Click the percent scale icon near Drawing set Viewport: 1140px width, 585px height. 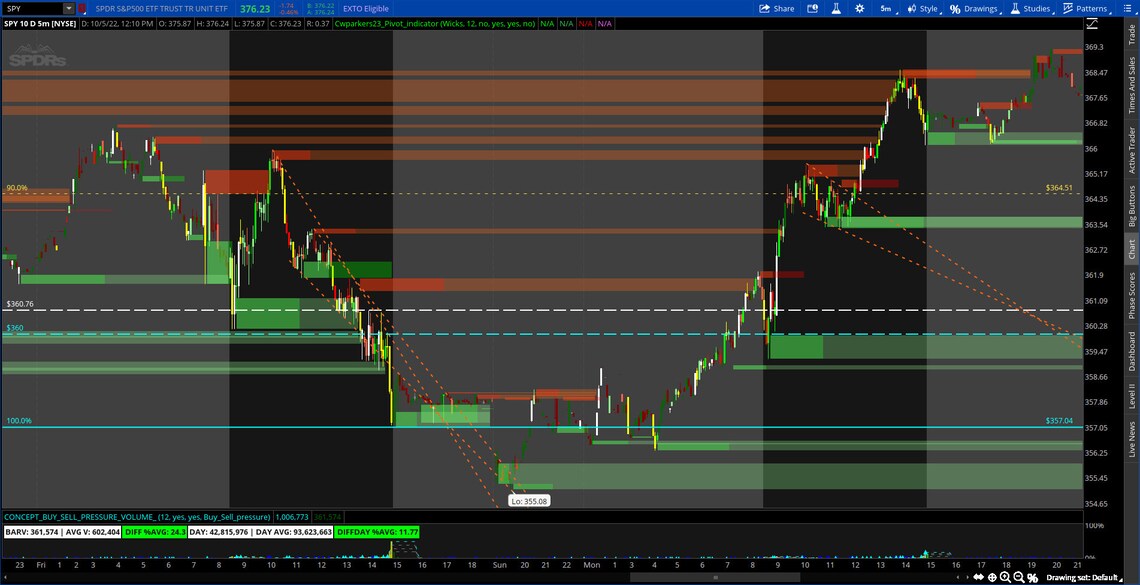[1032, 577]
